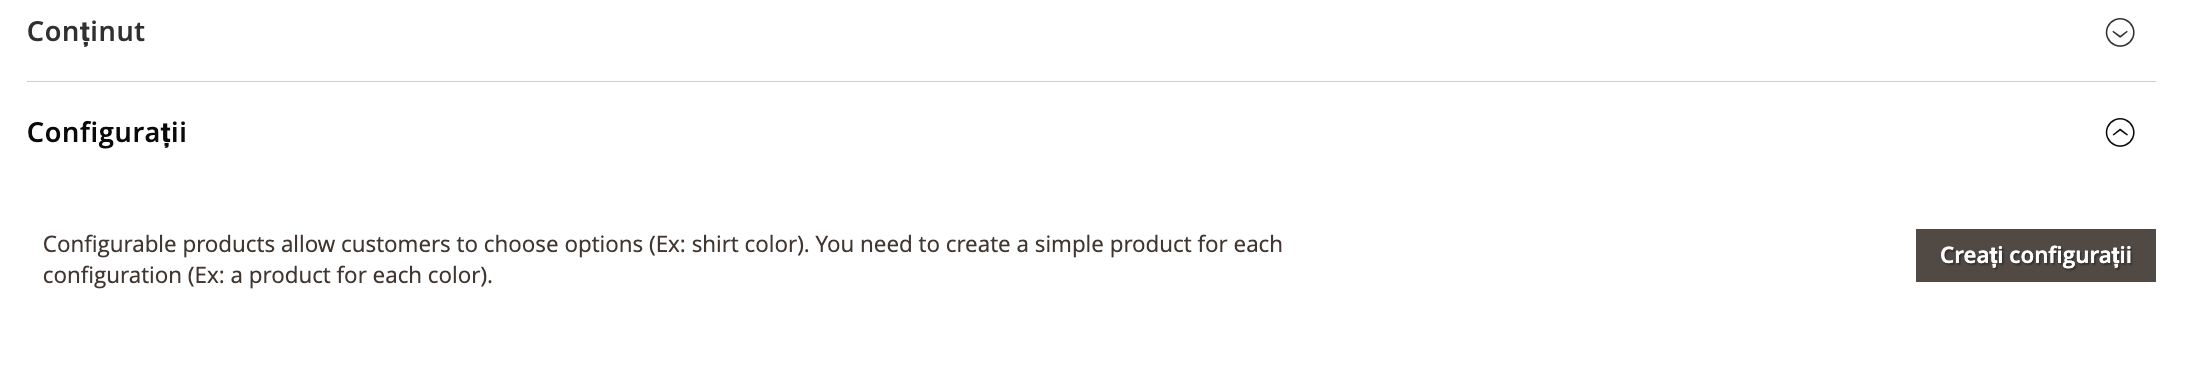Start creating configurations with the dark button
The width and height of the screenshot is (2192, 374).
(2035, 255)
